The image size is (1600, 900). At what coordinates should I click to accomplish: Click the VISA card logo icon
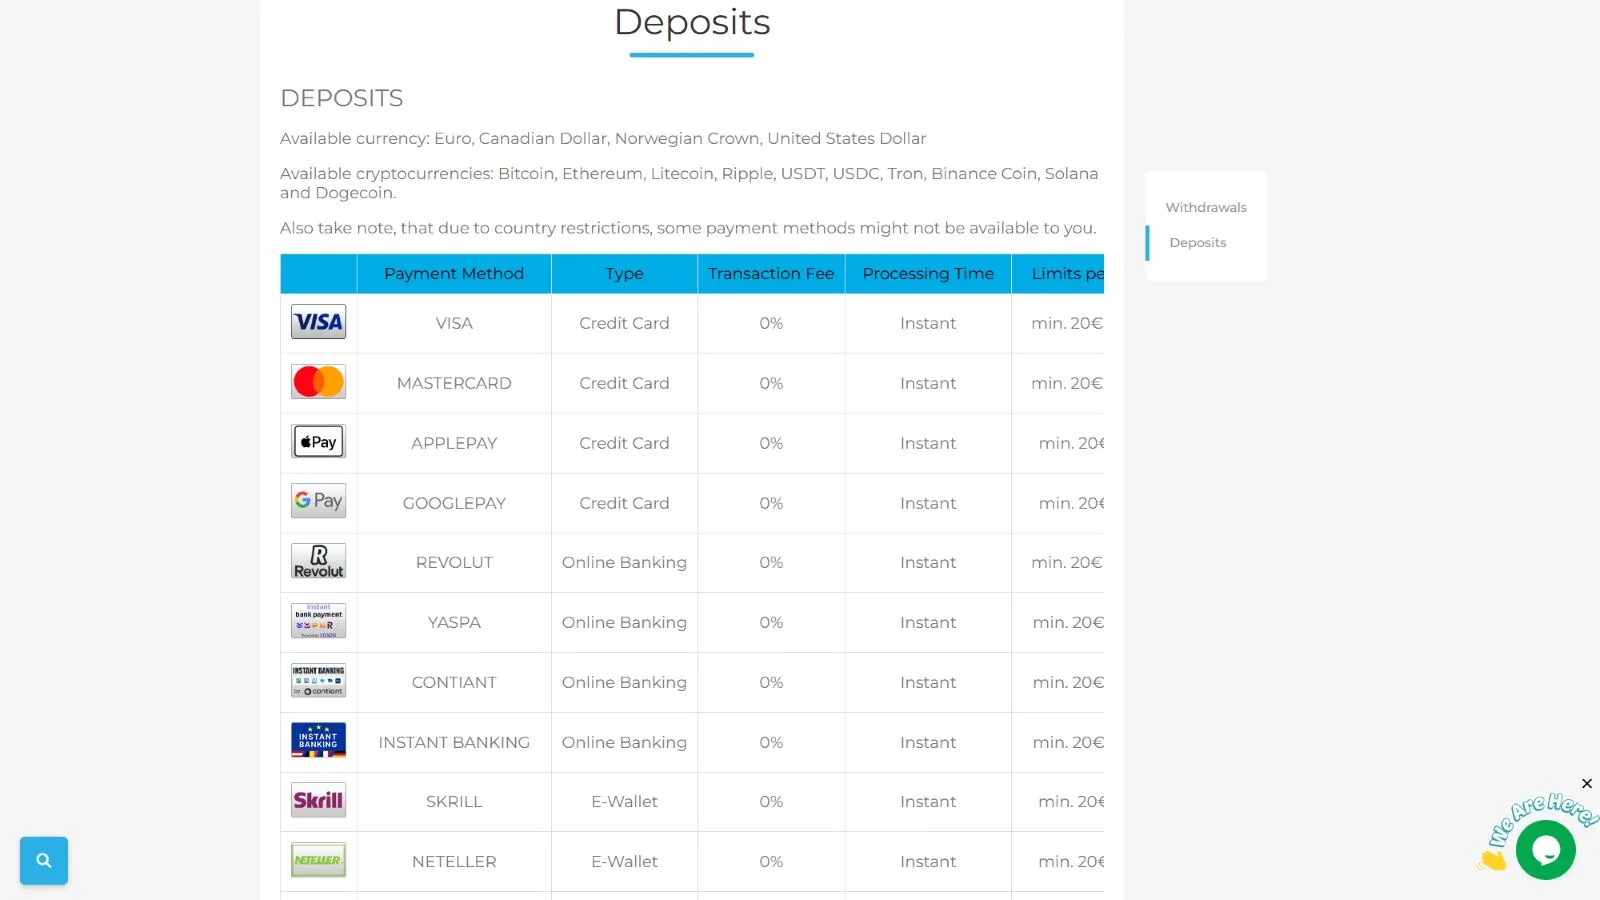click(x=318, y=322)
